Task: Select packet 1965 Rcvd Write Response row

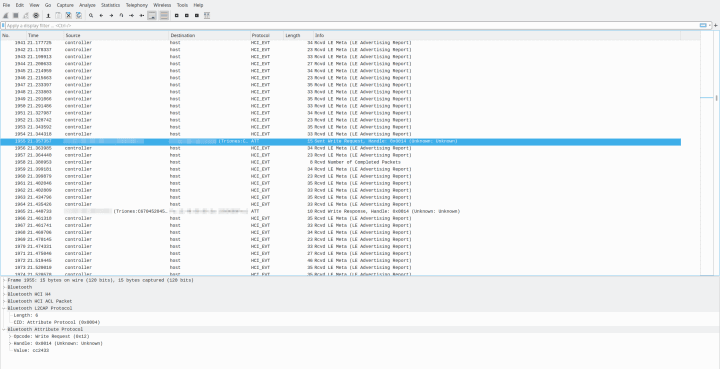Action: (x=340, y=211)
